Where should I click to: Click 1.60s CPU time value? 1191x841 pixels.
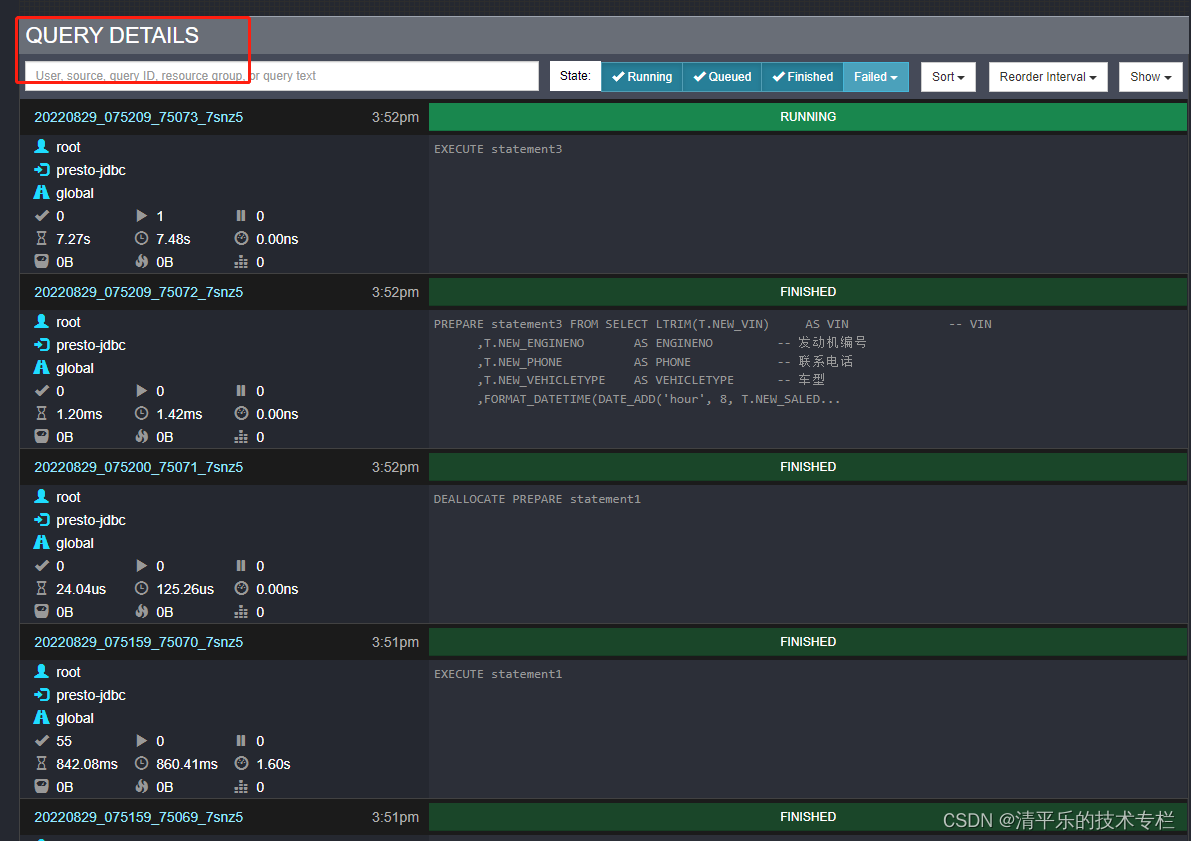273,764
